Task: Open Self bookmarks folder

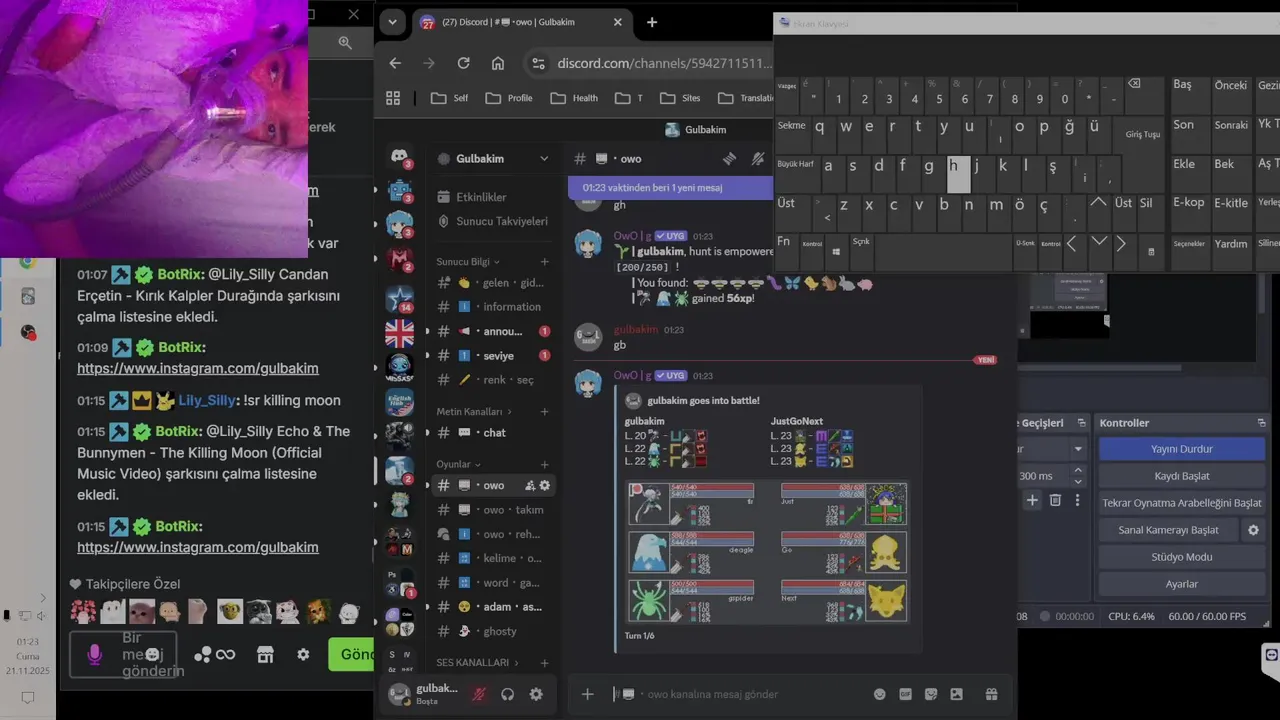Action: tap(449, 98)
